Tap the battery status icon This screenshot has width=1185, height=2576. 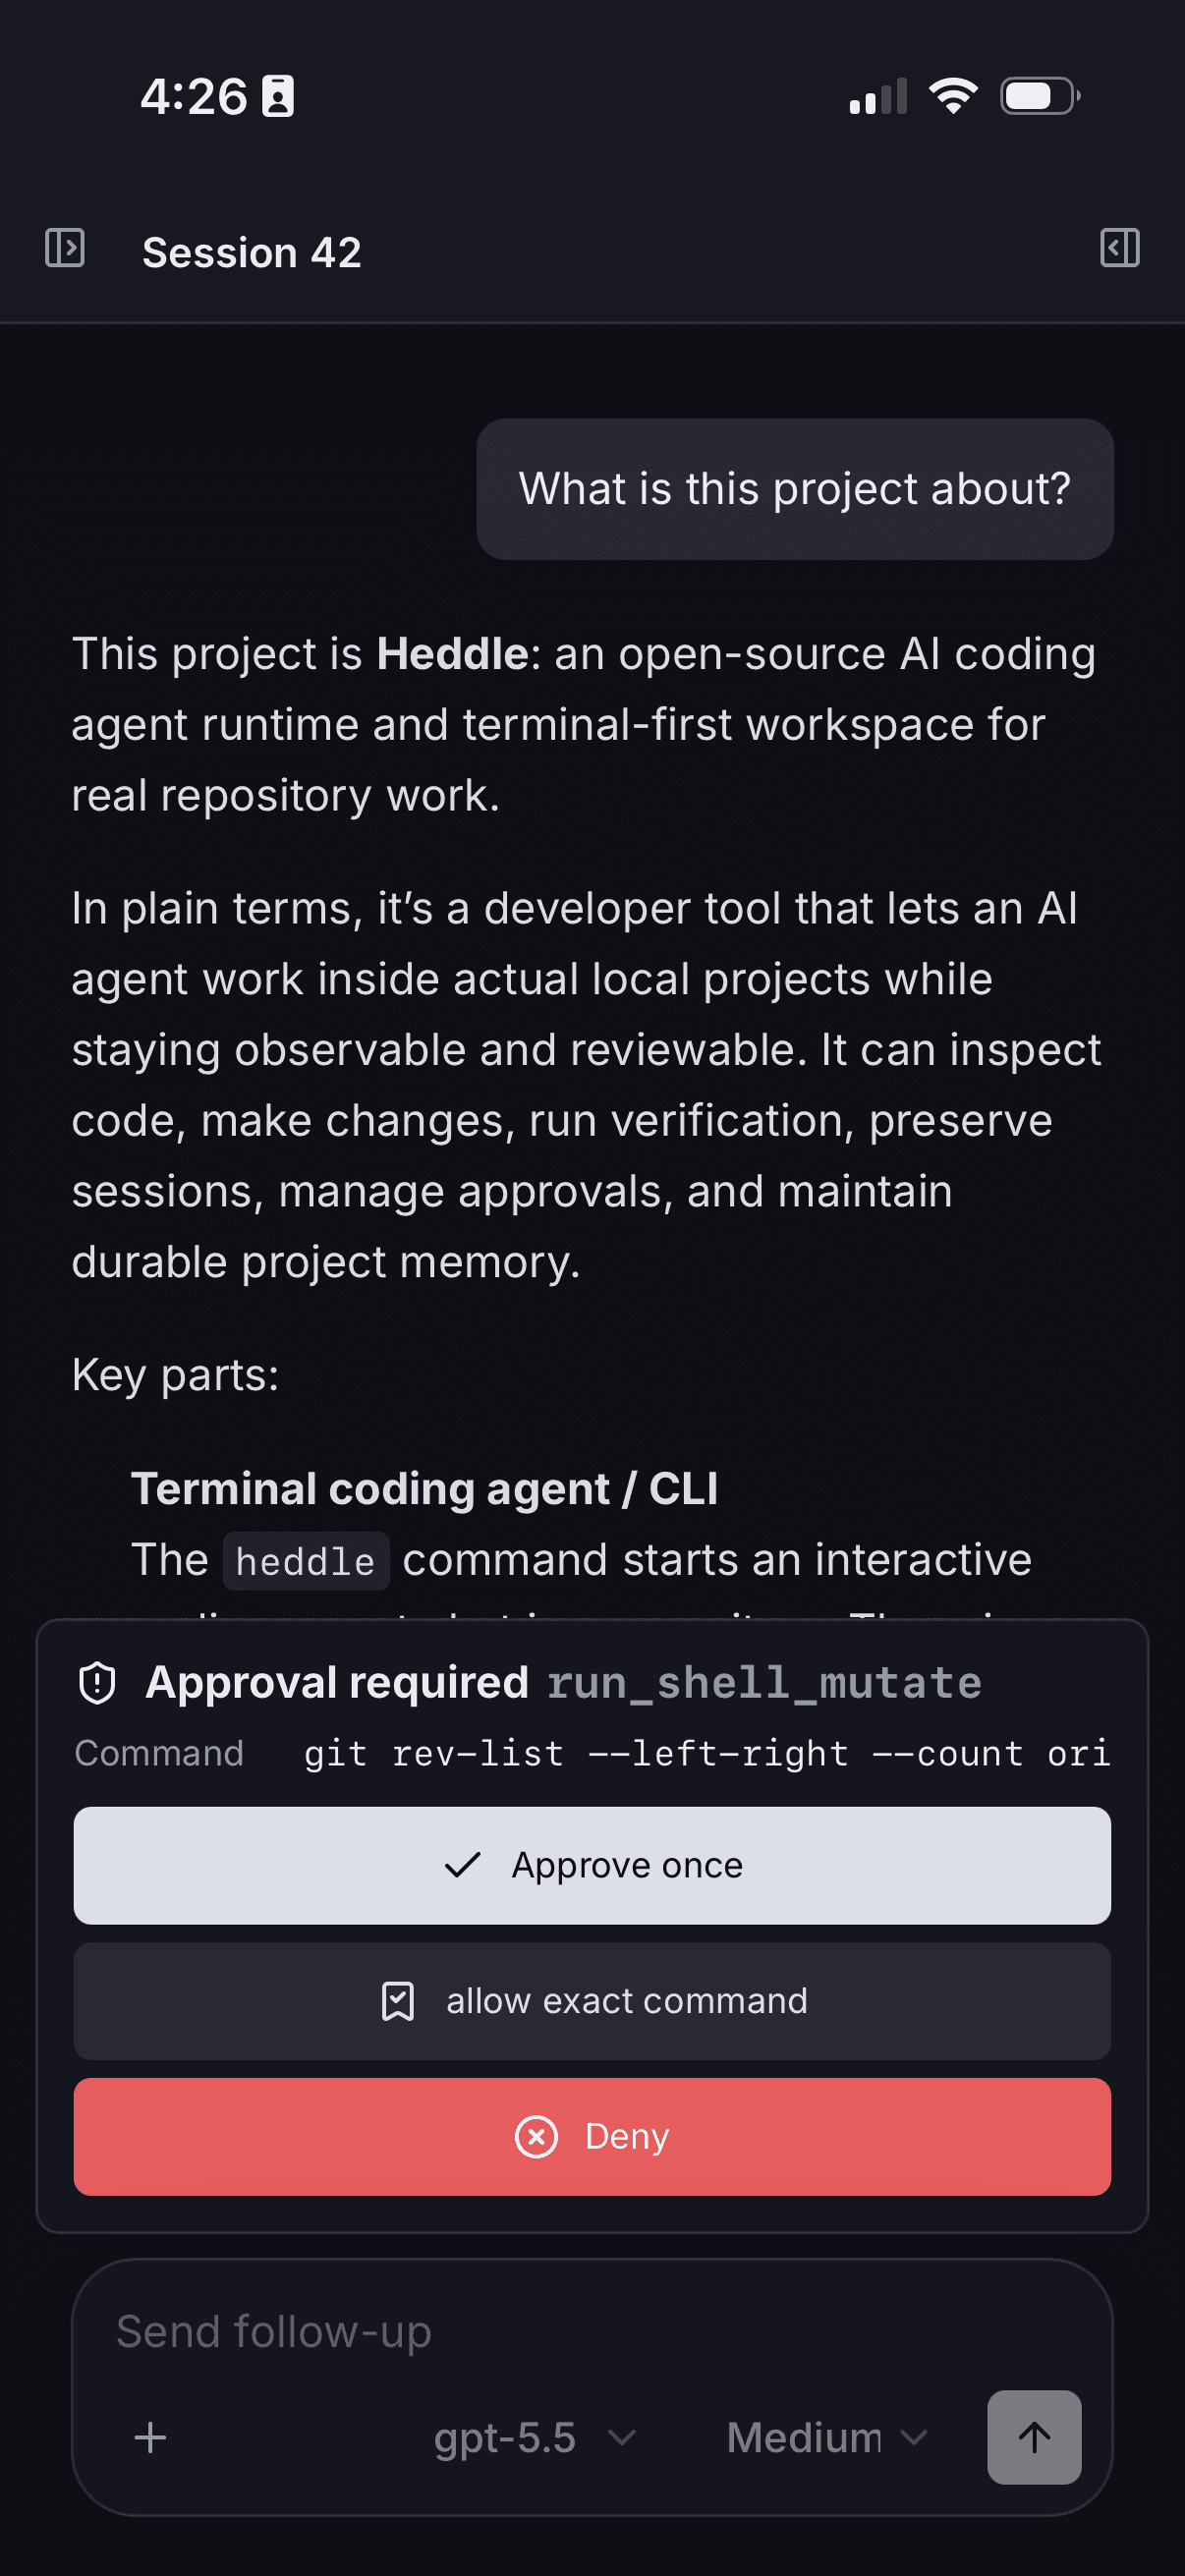(x=1040, y=96)
